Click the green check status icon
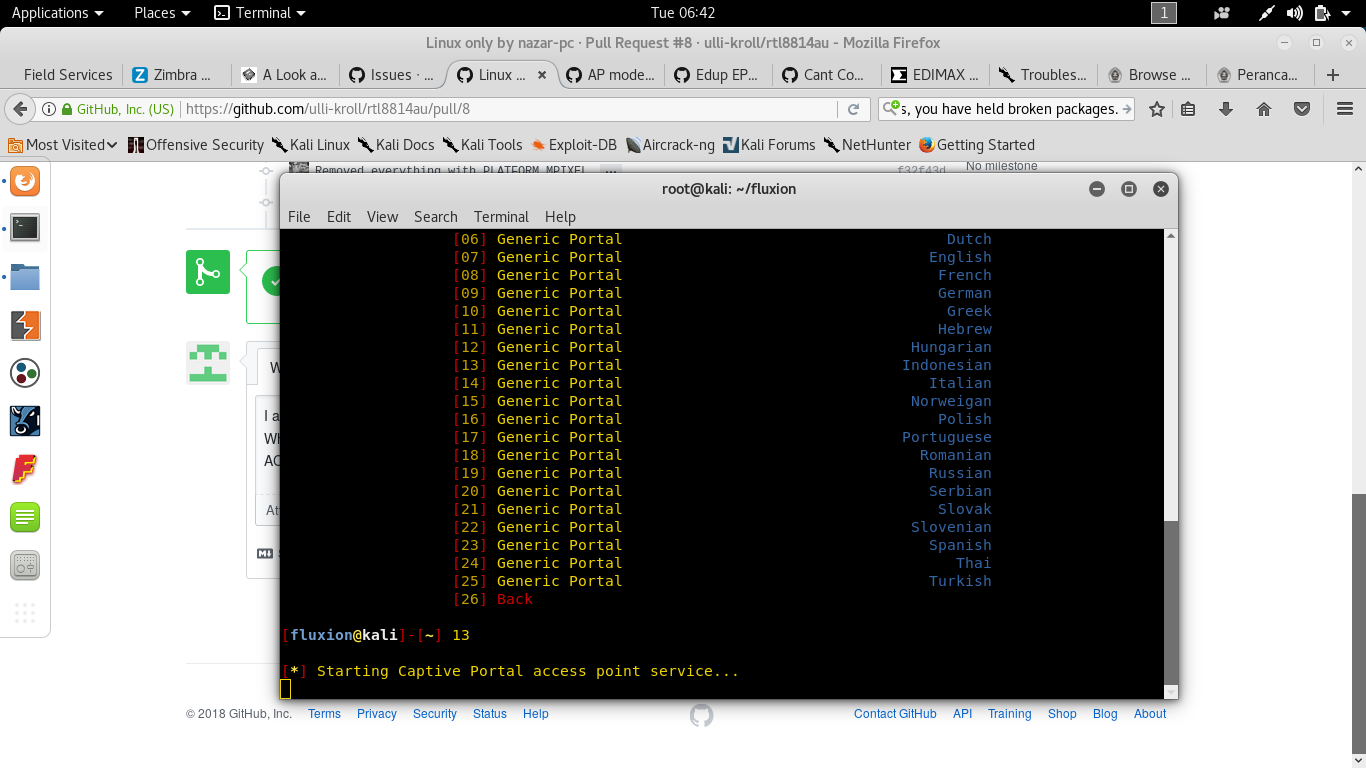1366x768 pixels. point(271,281)
